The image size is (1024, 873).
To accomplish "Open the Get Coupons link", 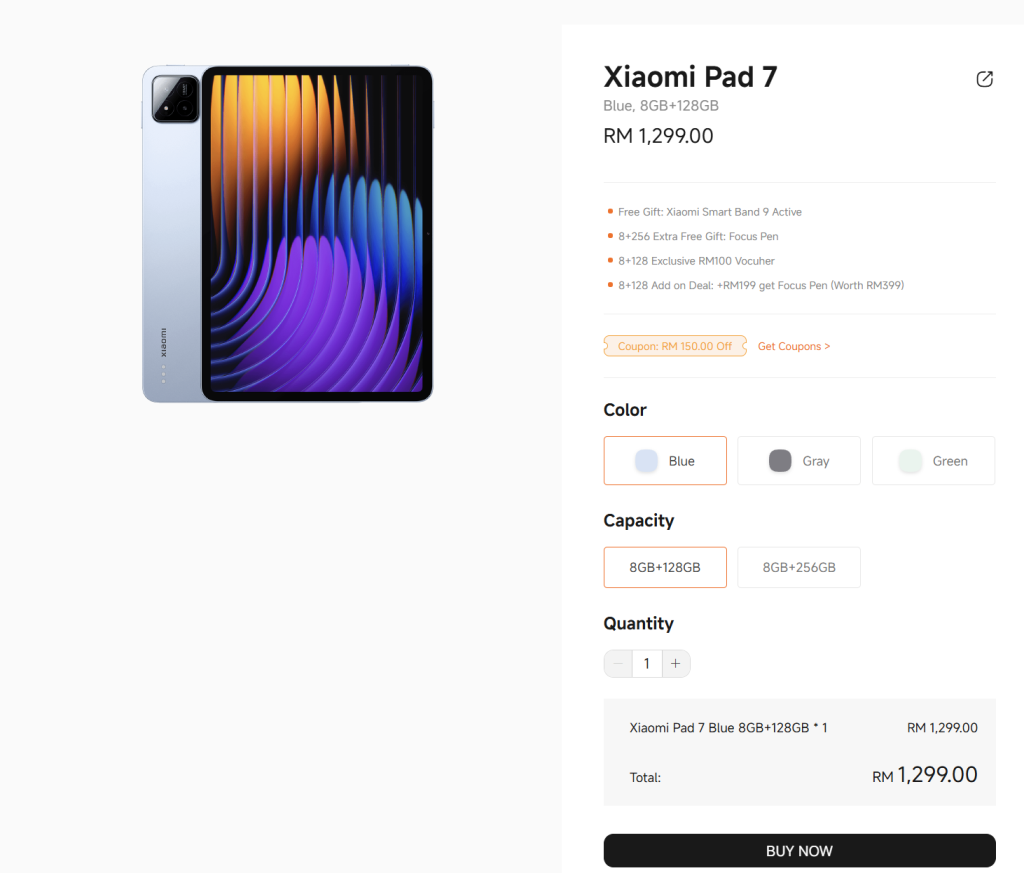I will click(794, 346).
